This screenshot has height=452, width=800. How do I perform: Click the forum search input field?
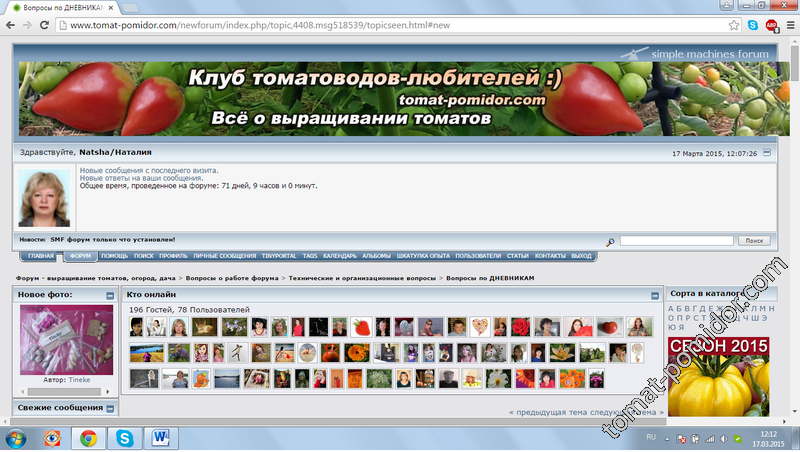tap(676, 241)
